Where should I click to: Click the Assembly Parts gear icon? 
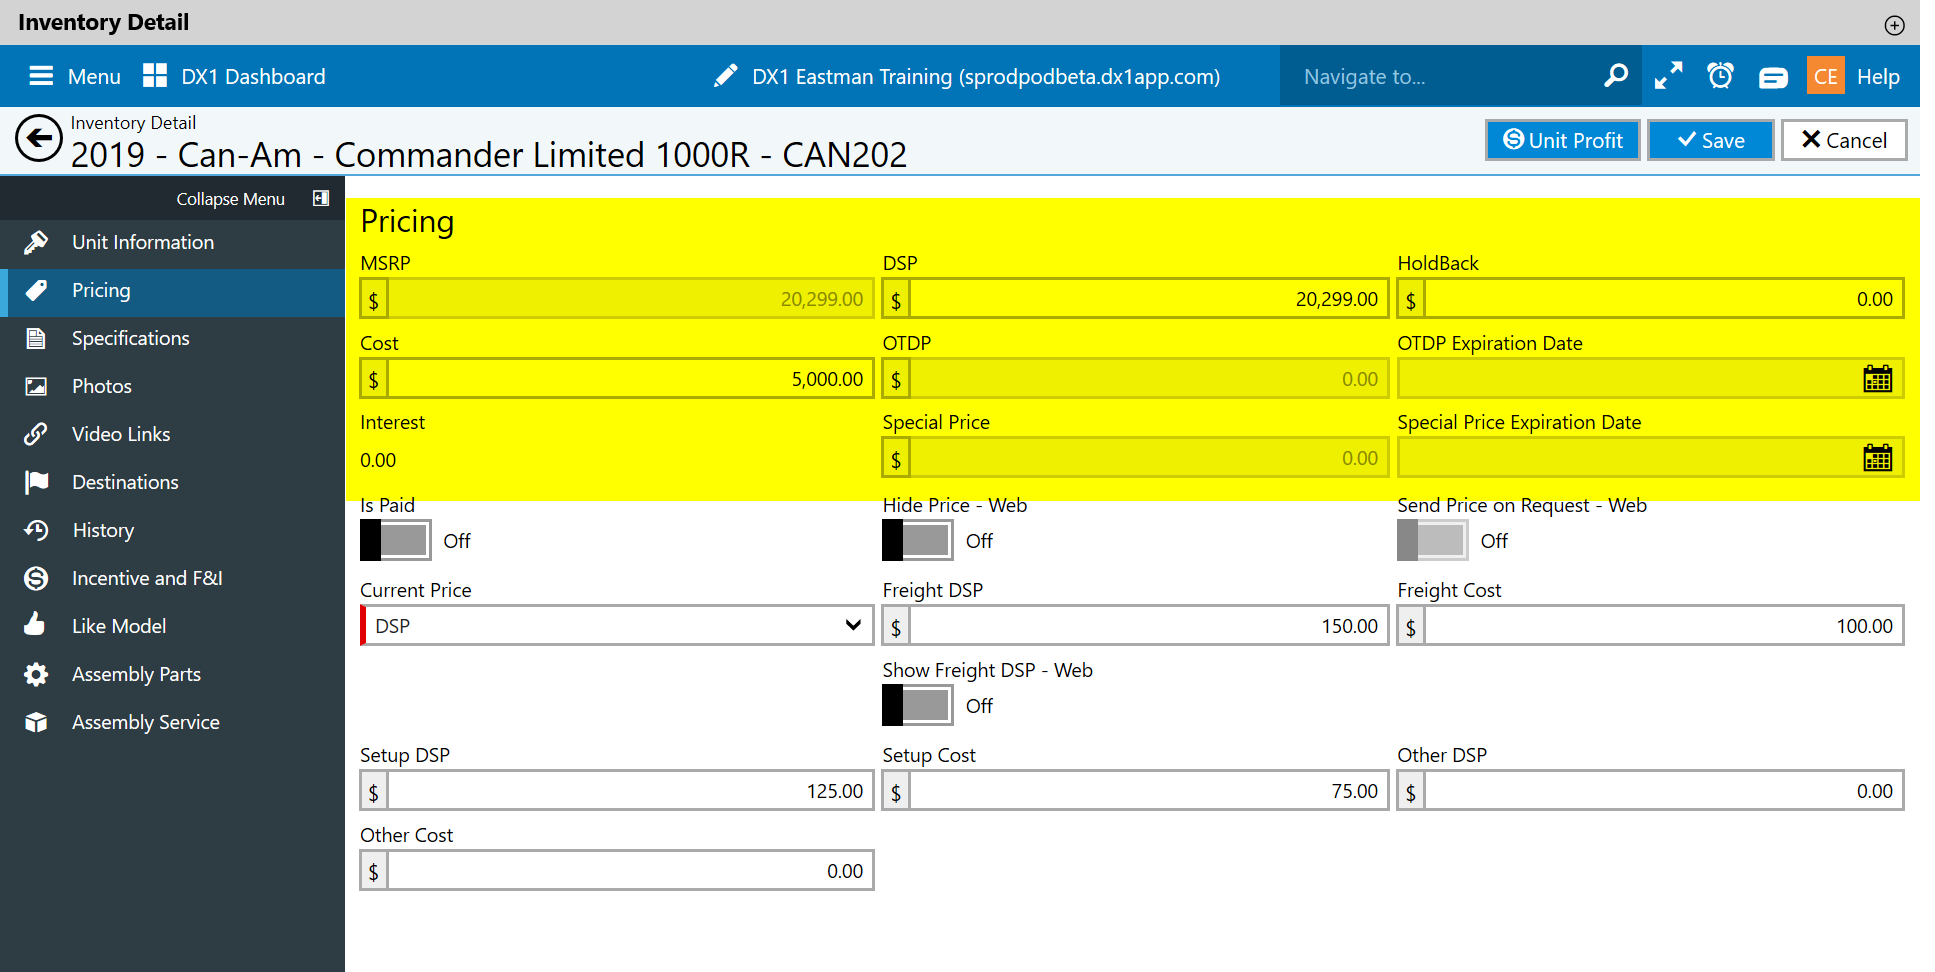(x=36, y=674)
